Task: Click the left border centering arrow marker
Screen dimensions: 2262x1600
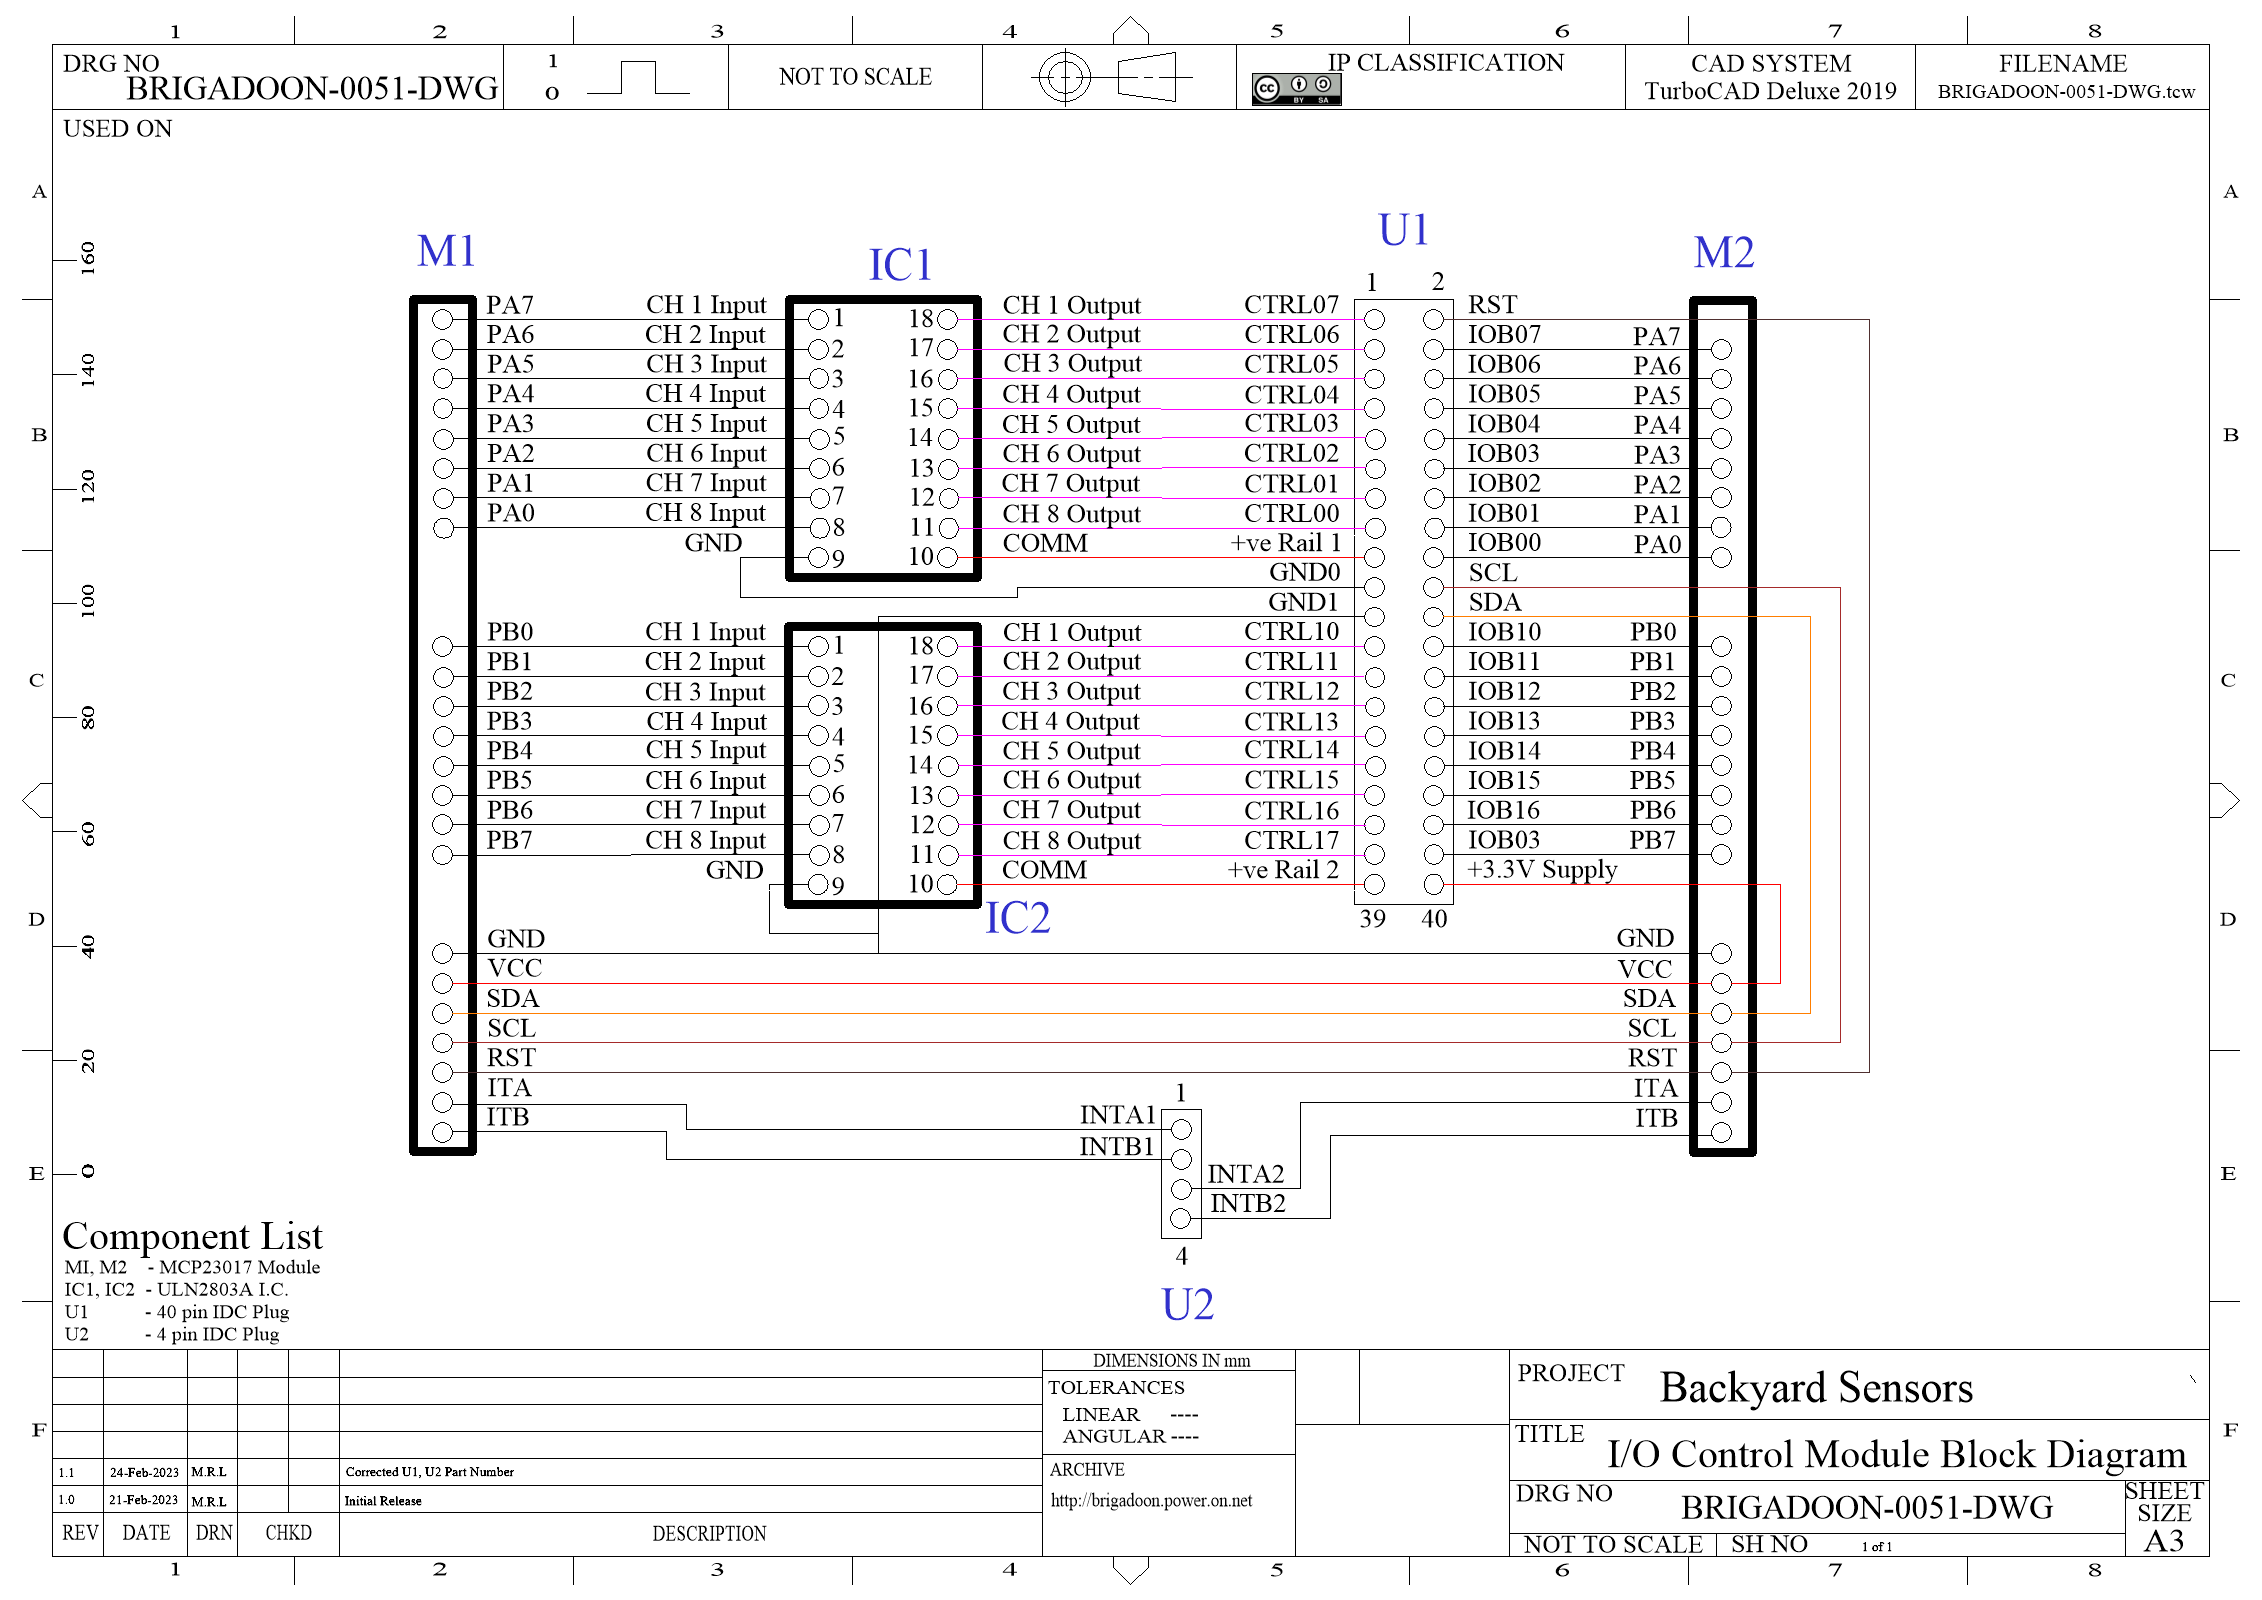Action: (x=37, y=800)
